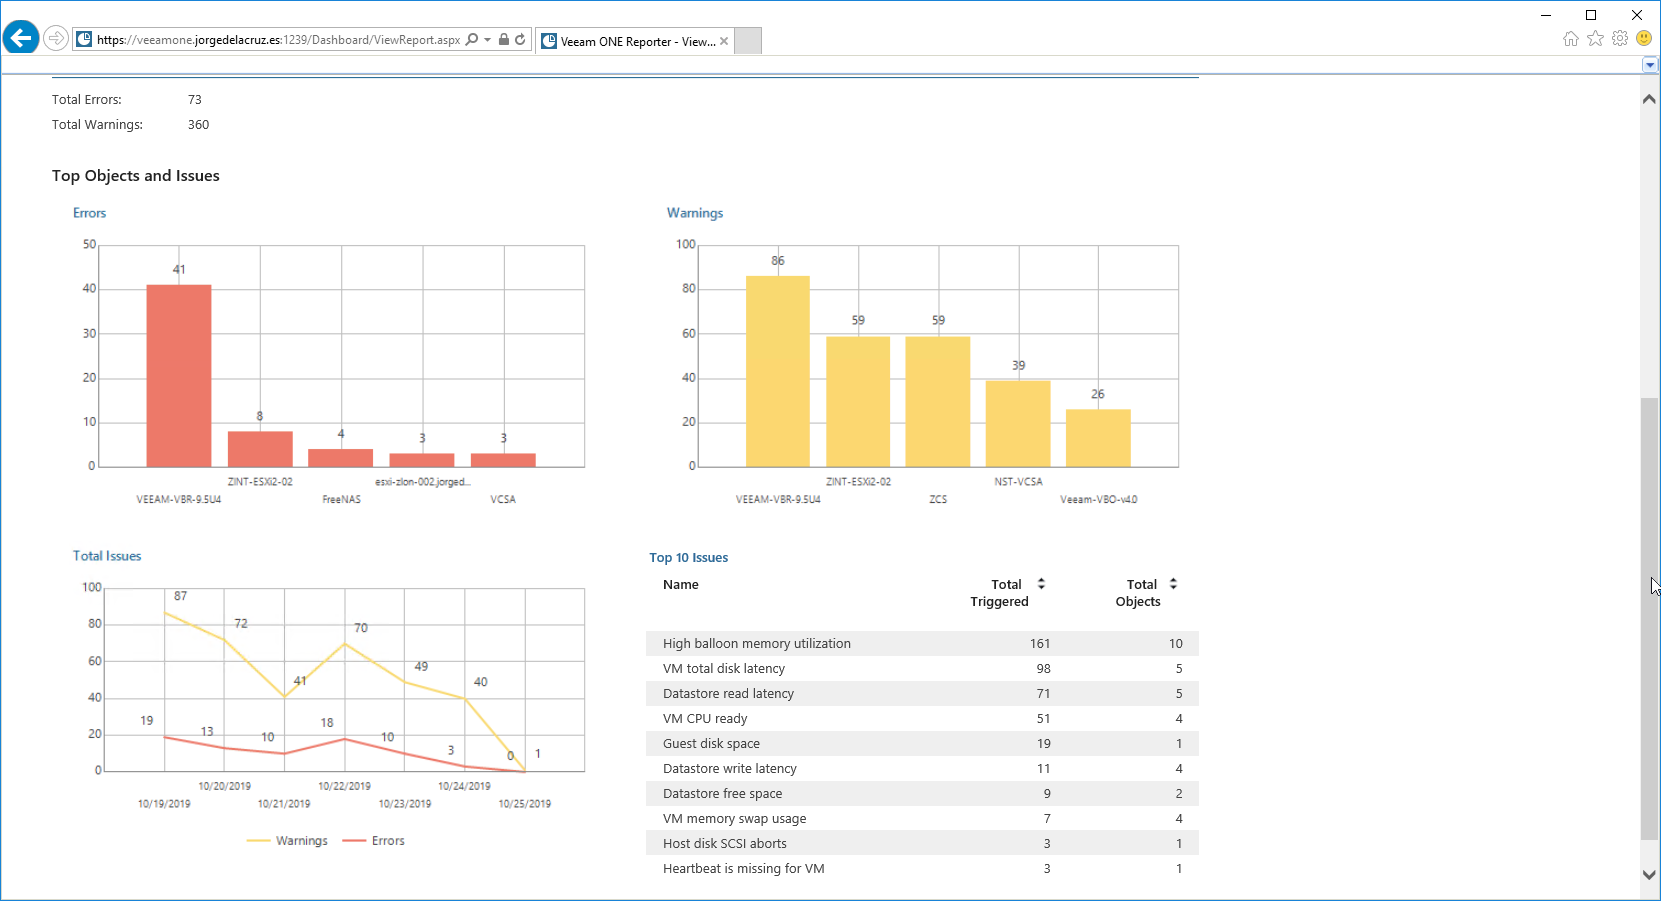The image size is (1661, 901).
Task: Open the browser Home icon
Action: 1571,39
